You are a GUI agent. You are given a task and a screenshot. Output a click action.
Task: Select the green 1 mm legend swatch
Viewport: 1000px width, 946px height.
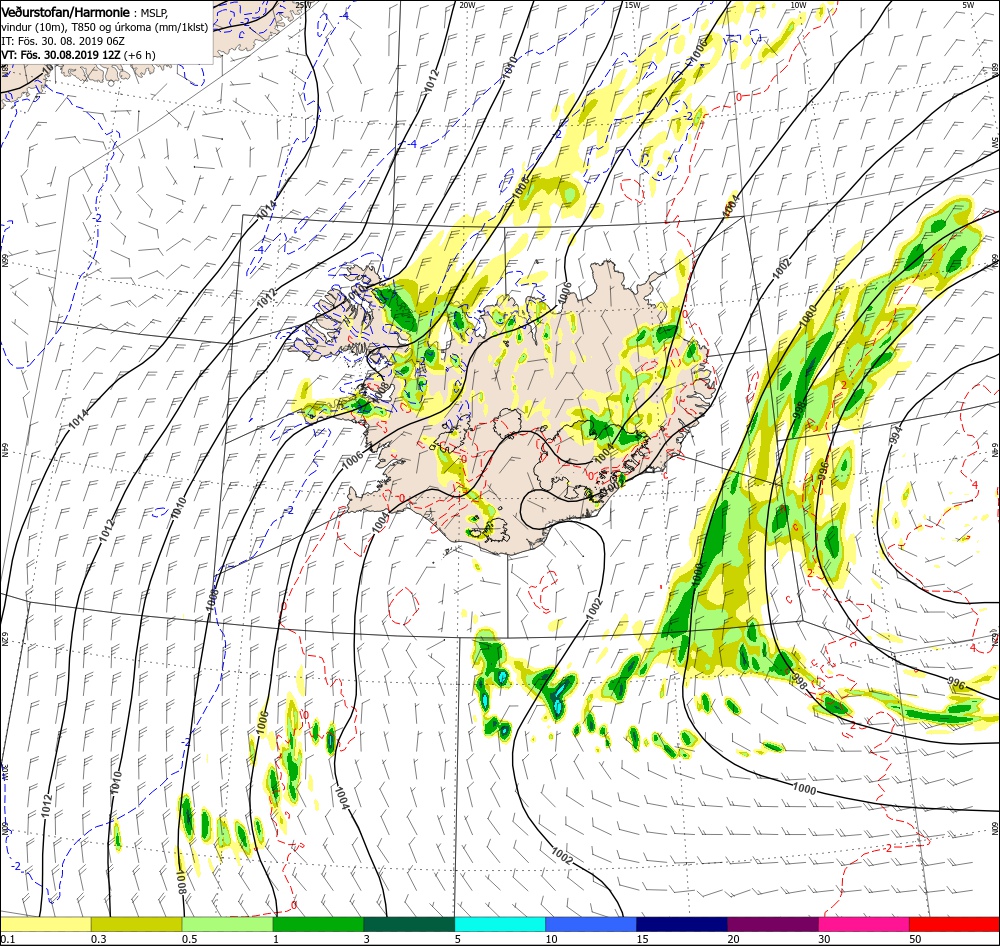click(318, 924)
